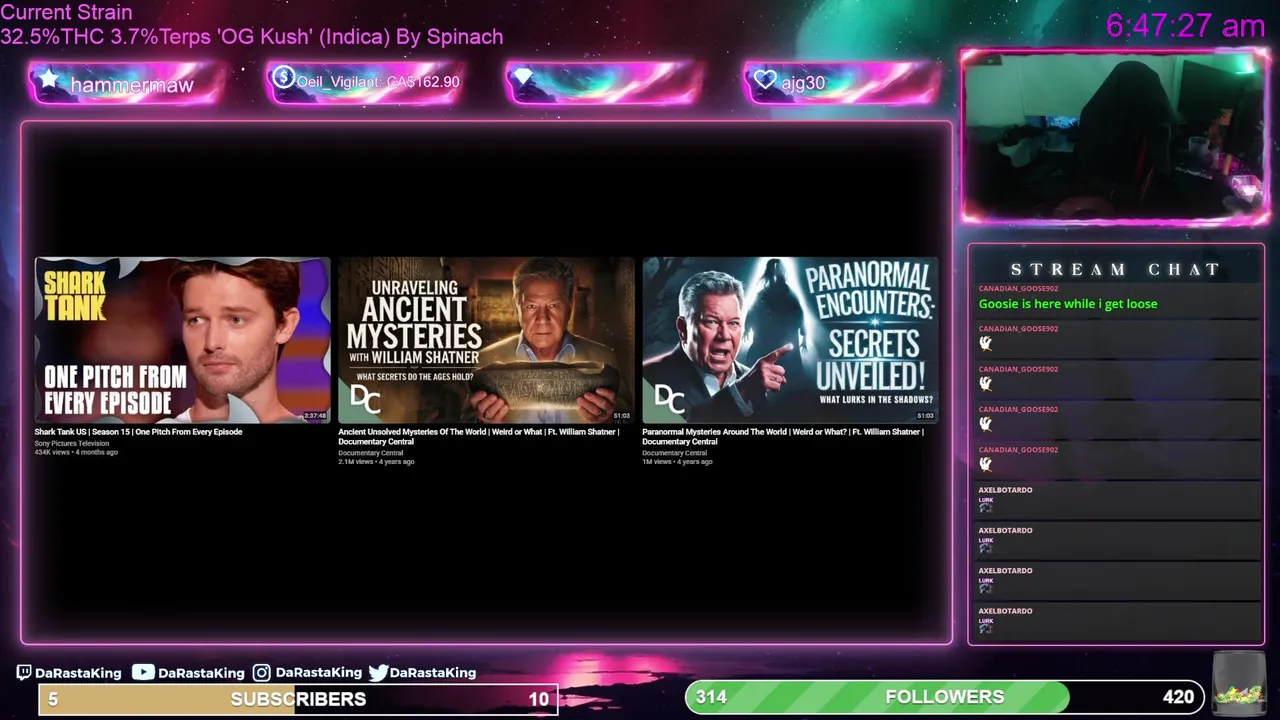Open the 'Shark Tank US | Season 15' title link
The image size is (1280, 720).
pyautogui.click(x=138, y=432)
